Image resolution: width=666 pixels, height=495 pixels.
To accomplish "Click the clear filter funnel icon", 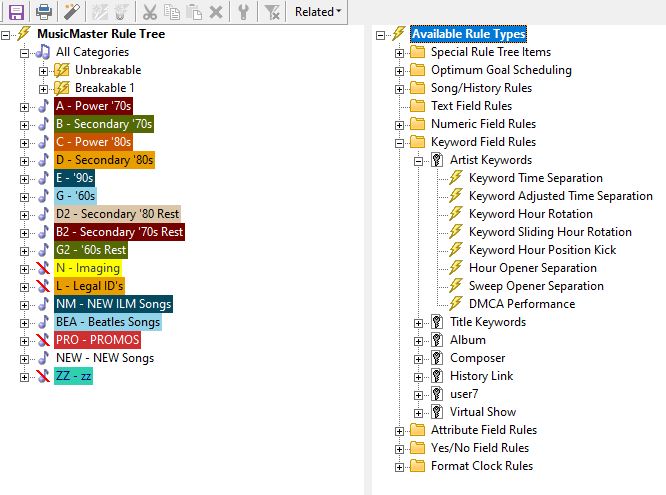I will [x=272, y=12].
